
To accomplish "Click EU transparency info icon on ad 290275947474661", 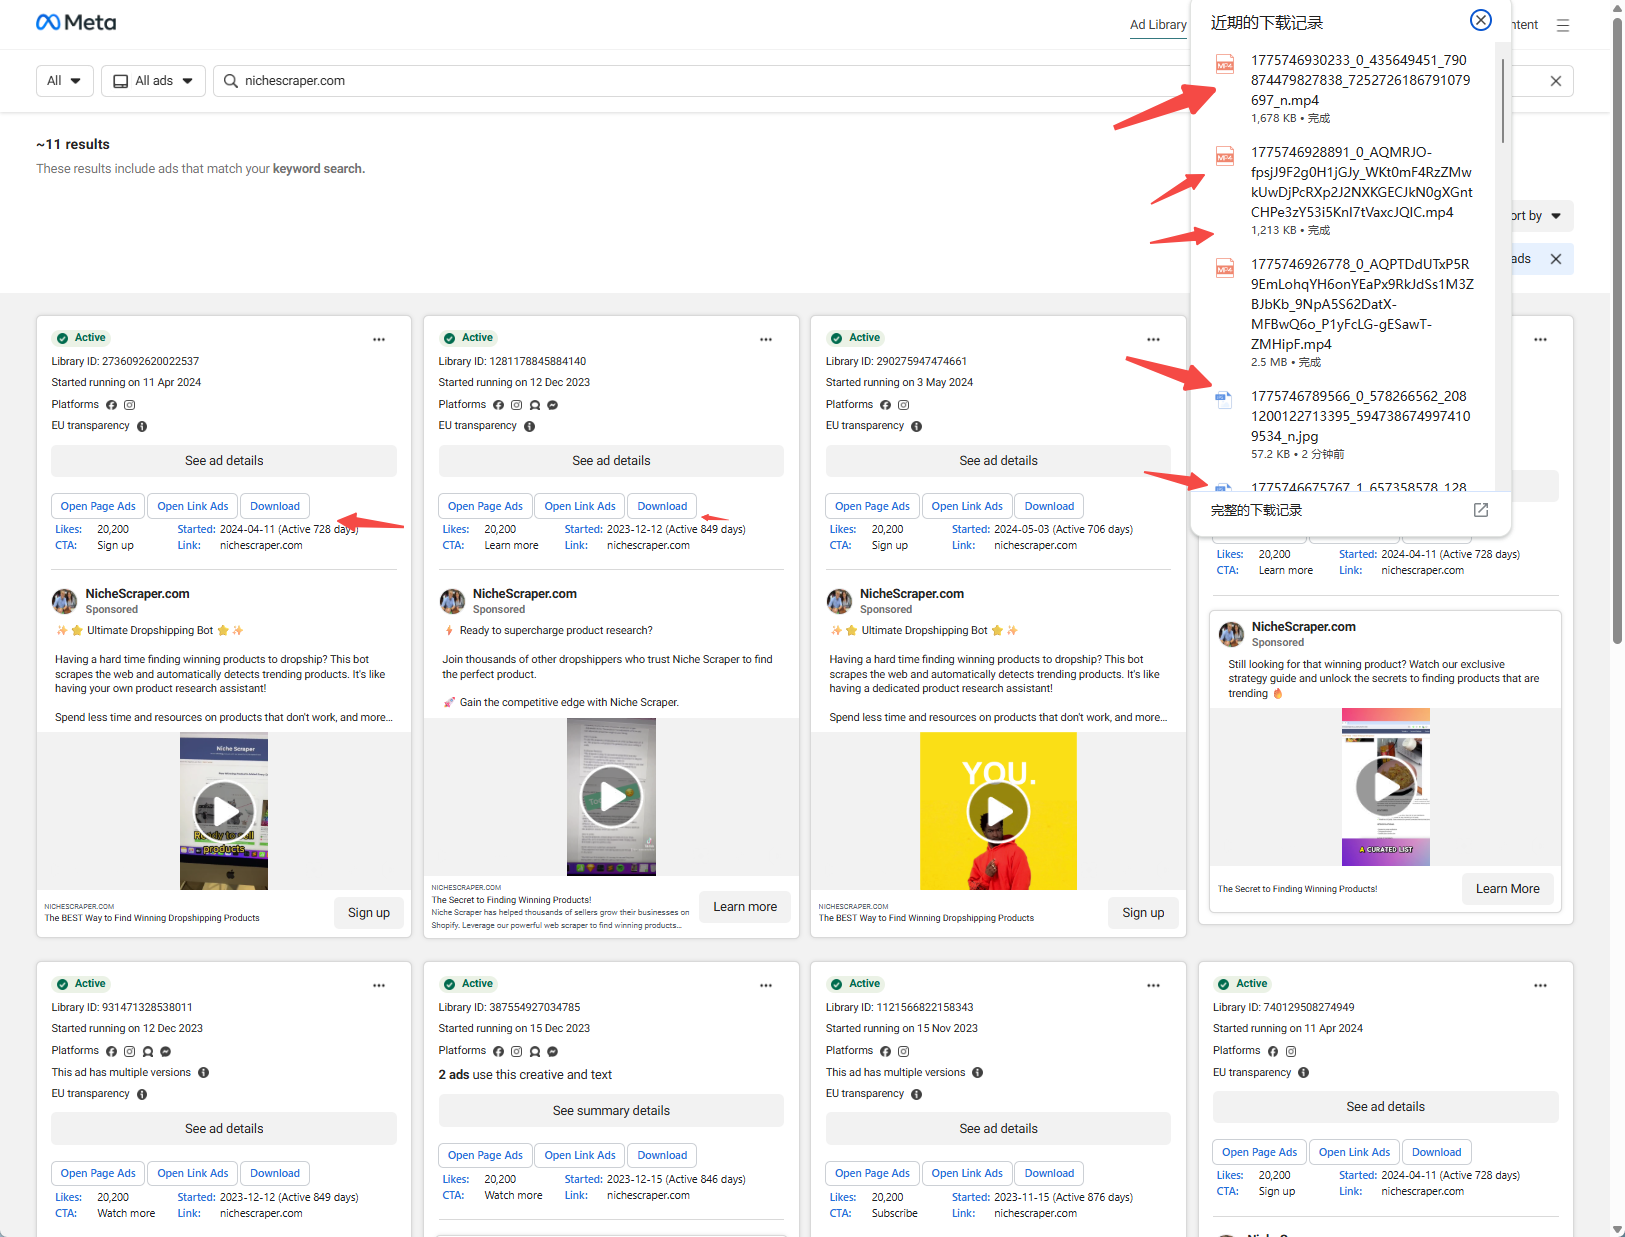I will (x=916, y=426).
